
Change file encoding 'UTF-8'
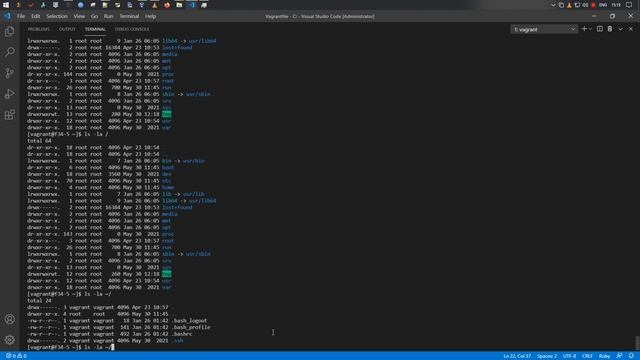point(569,356)
